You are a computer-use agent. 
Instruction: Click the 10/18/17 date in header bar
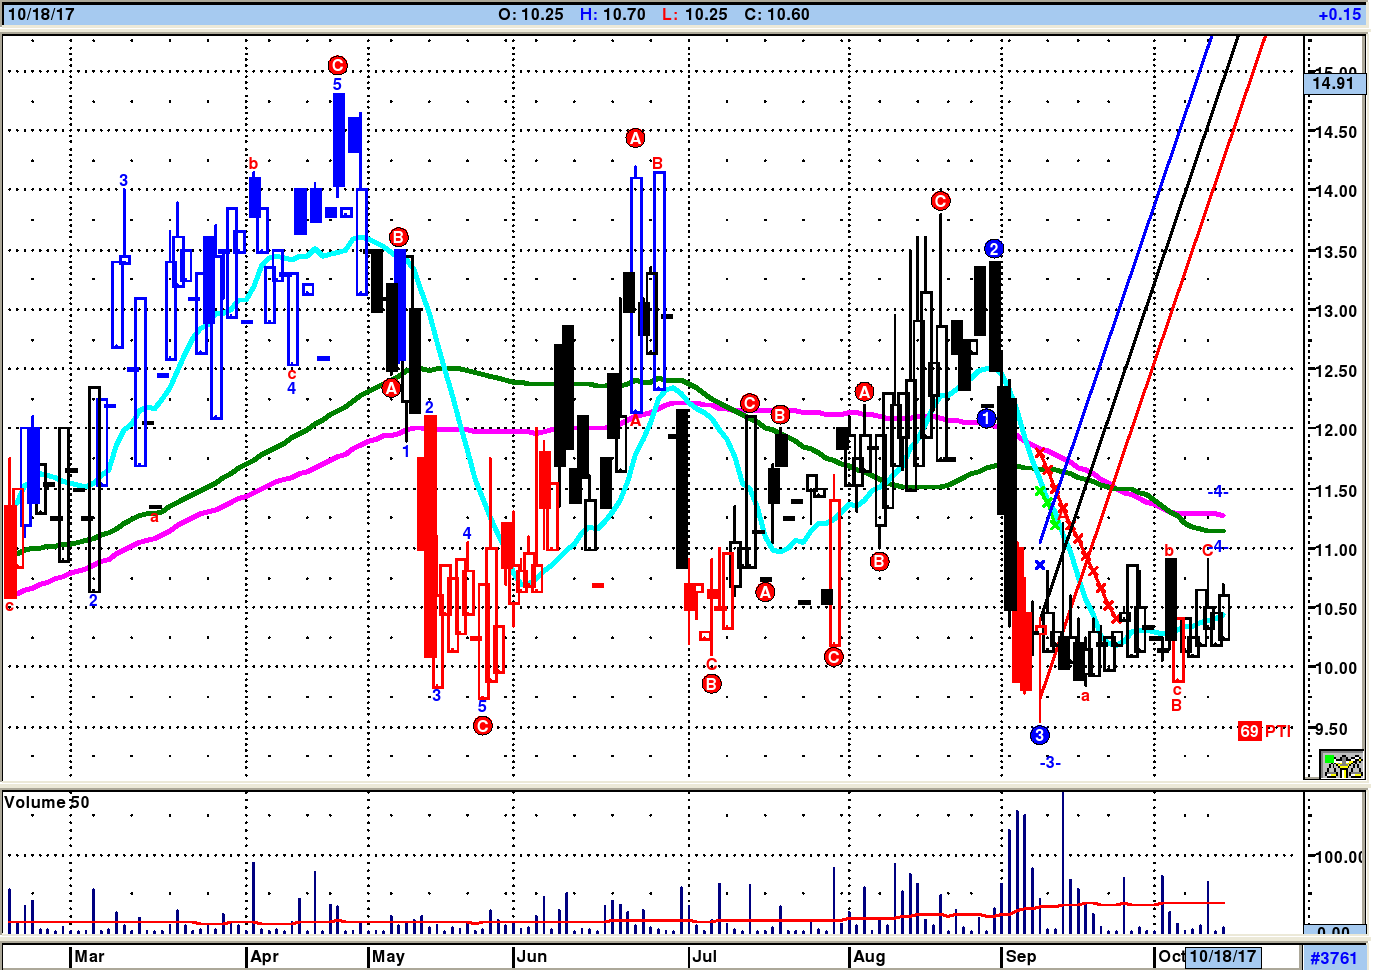41,14
